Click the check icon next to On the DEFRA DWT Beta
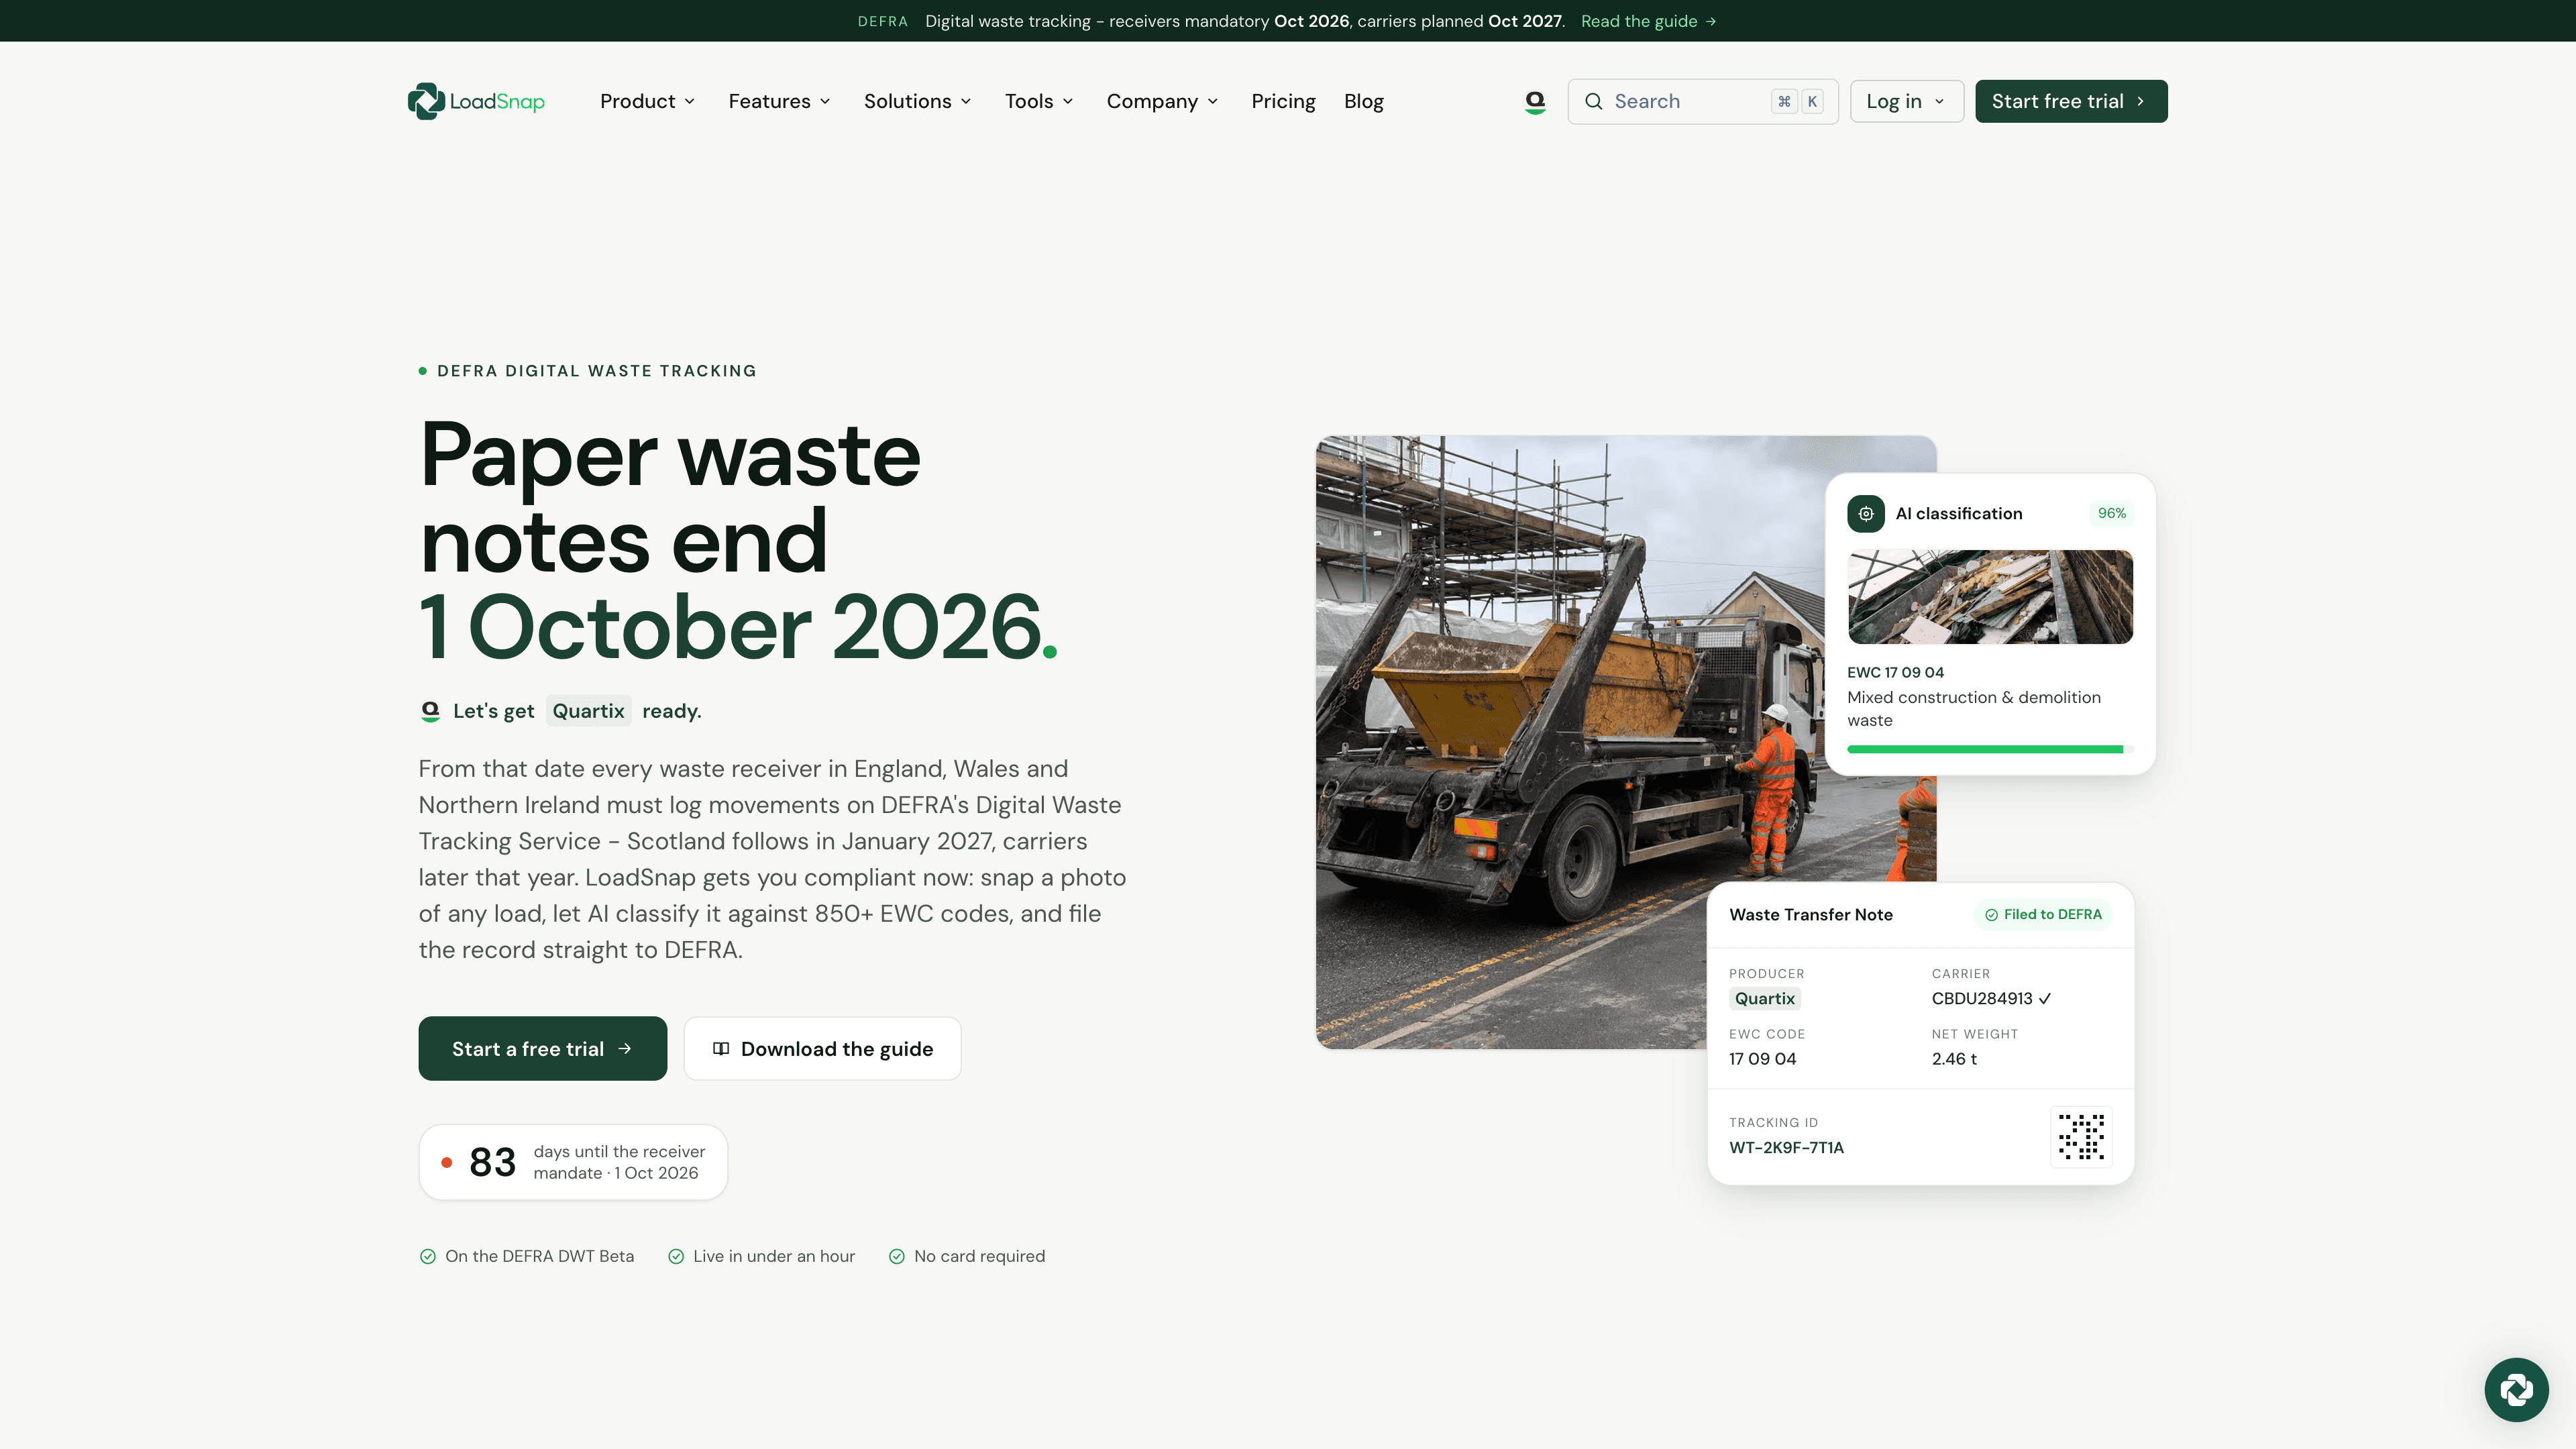Screen dimensions: 2576x1449 pos(427,1256)
